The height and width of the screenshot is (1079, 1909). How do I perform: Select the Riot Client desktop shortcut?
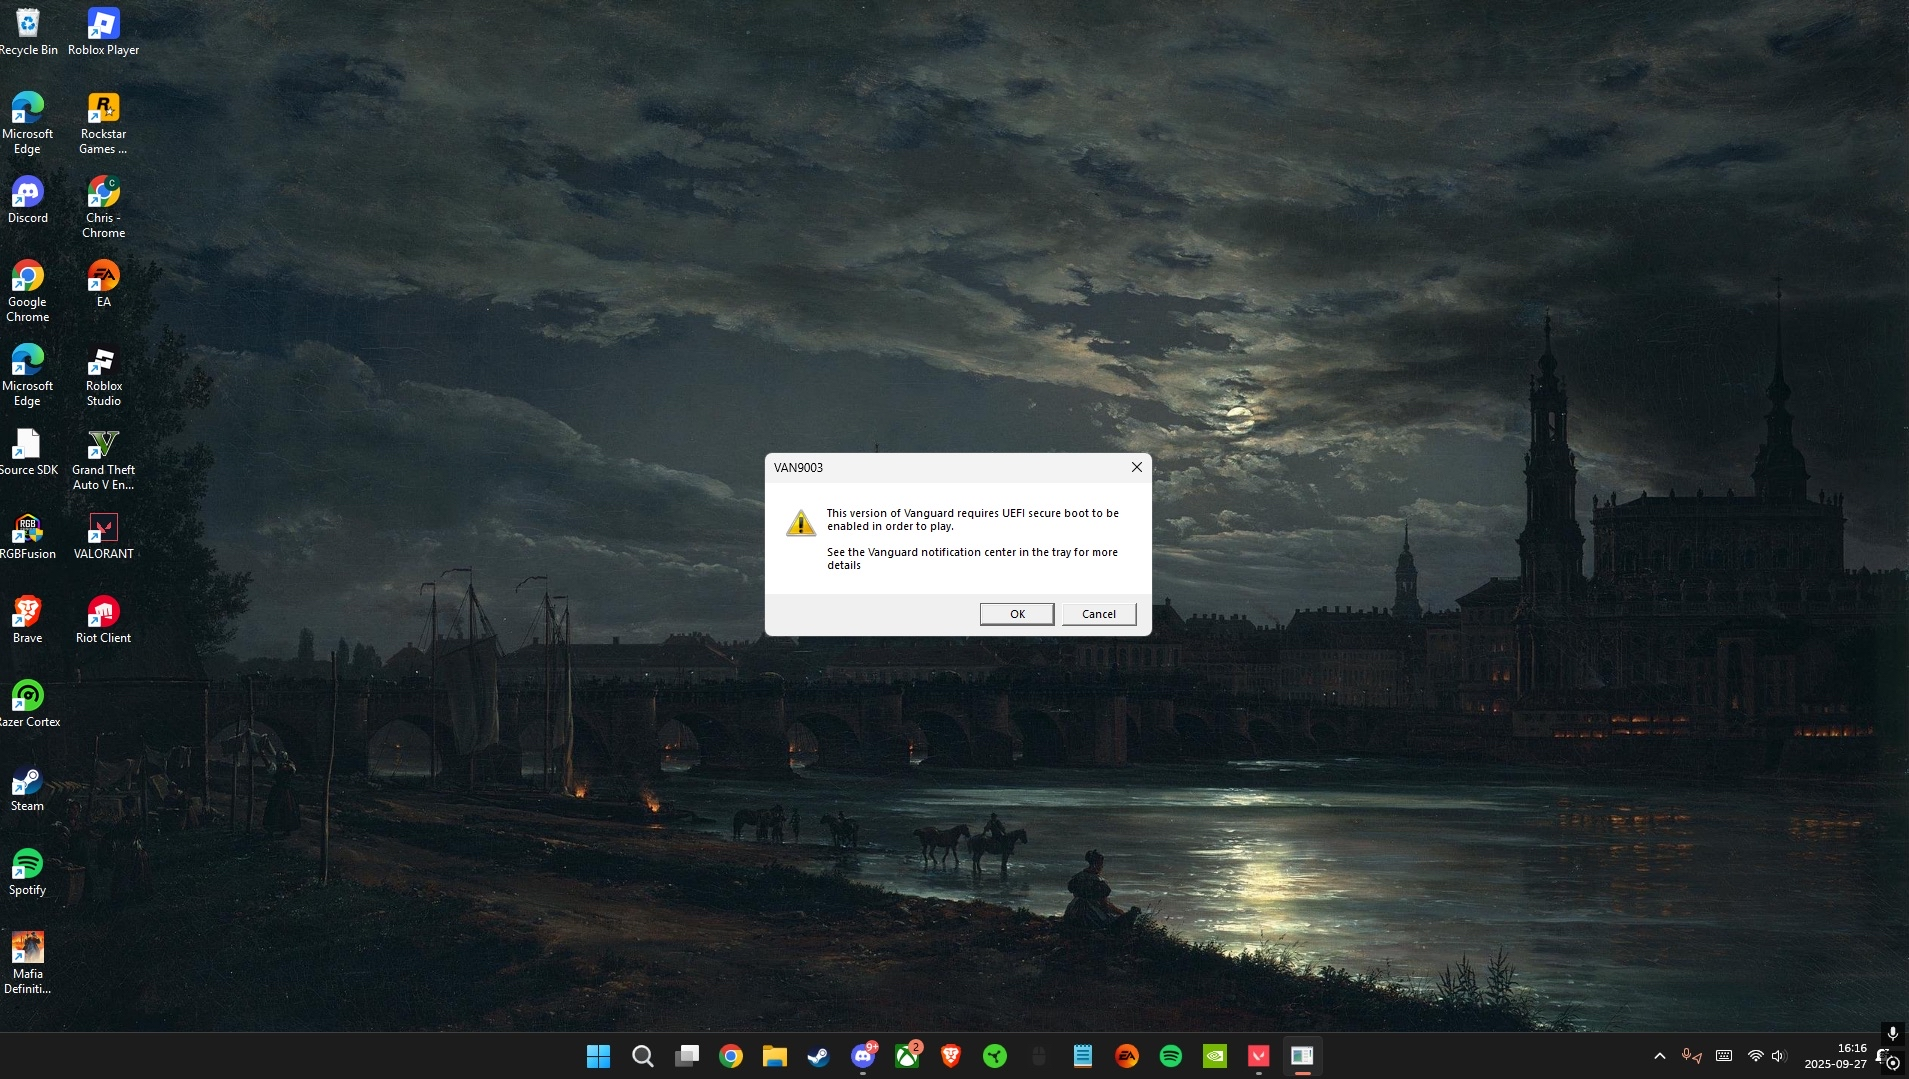click(x=103, y=620)
